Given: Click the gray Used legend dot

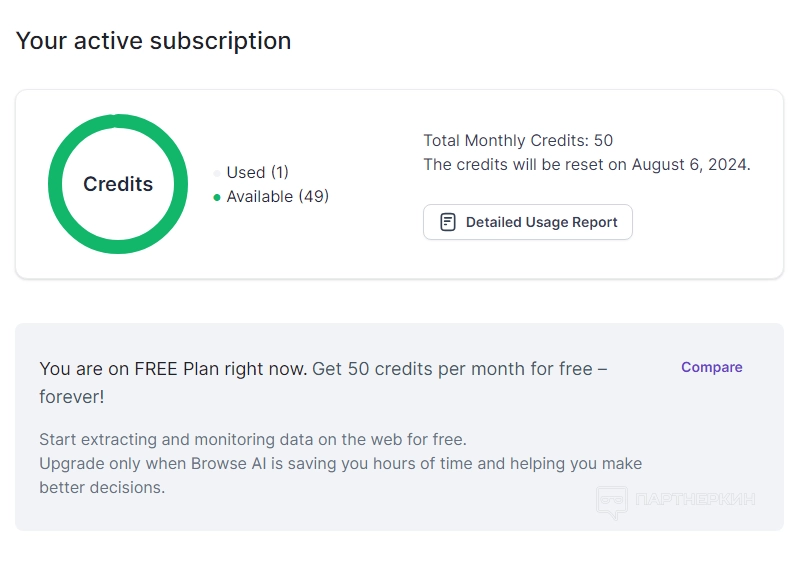Looking at the screenshot, I should click(x=217, y=173).
